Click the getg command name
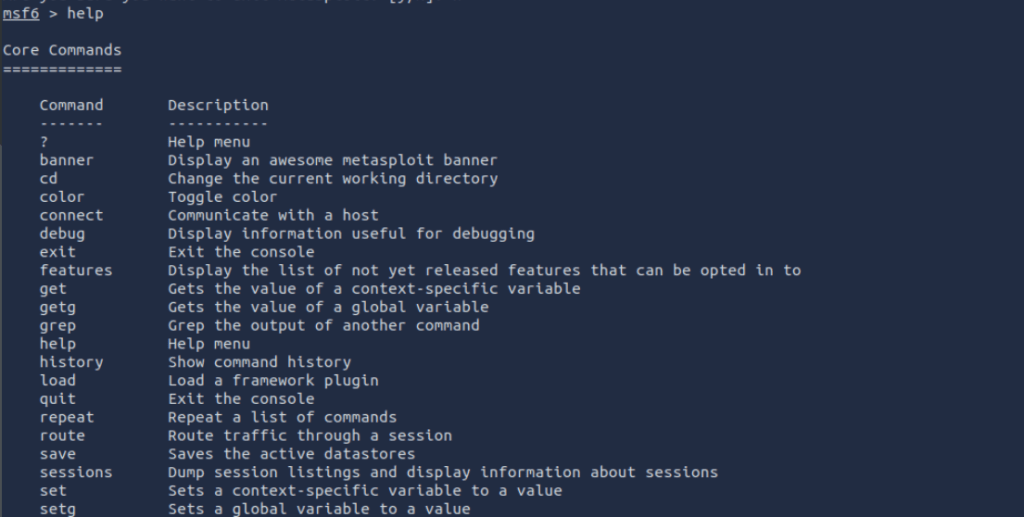 pos(57,307)
